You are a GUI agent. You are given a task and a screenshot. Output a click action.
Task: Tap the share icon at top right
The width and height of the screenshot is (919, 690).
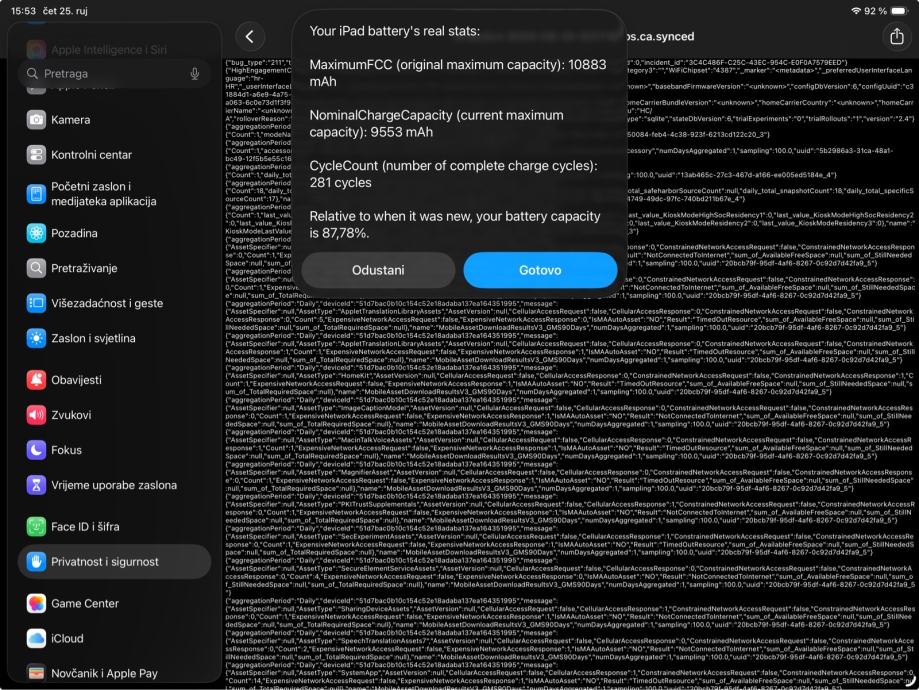(897, 37)
